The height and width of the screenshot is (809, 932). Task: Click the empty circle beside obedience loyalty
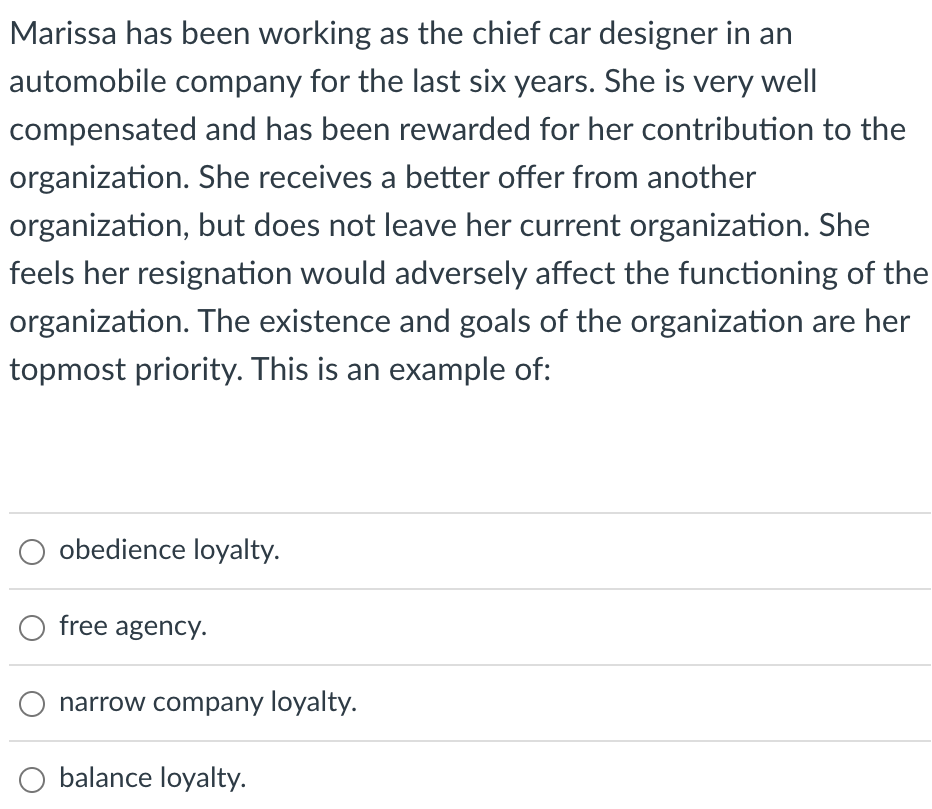pos(32,551)
